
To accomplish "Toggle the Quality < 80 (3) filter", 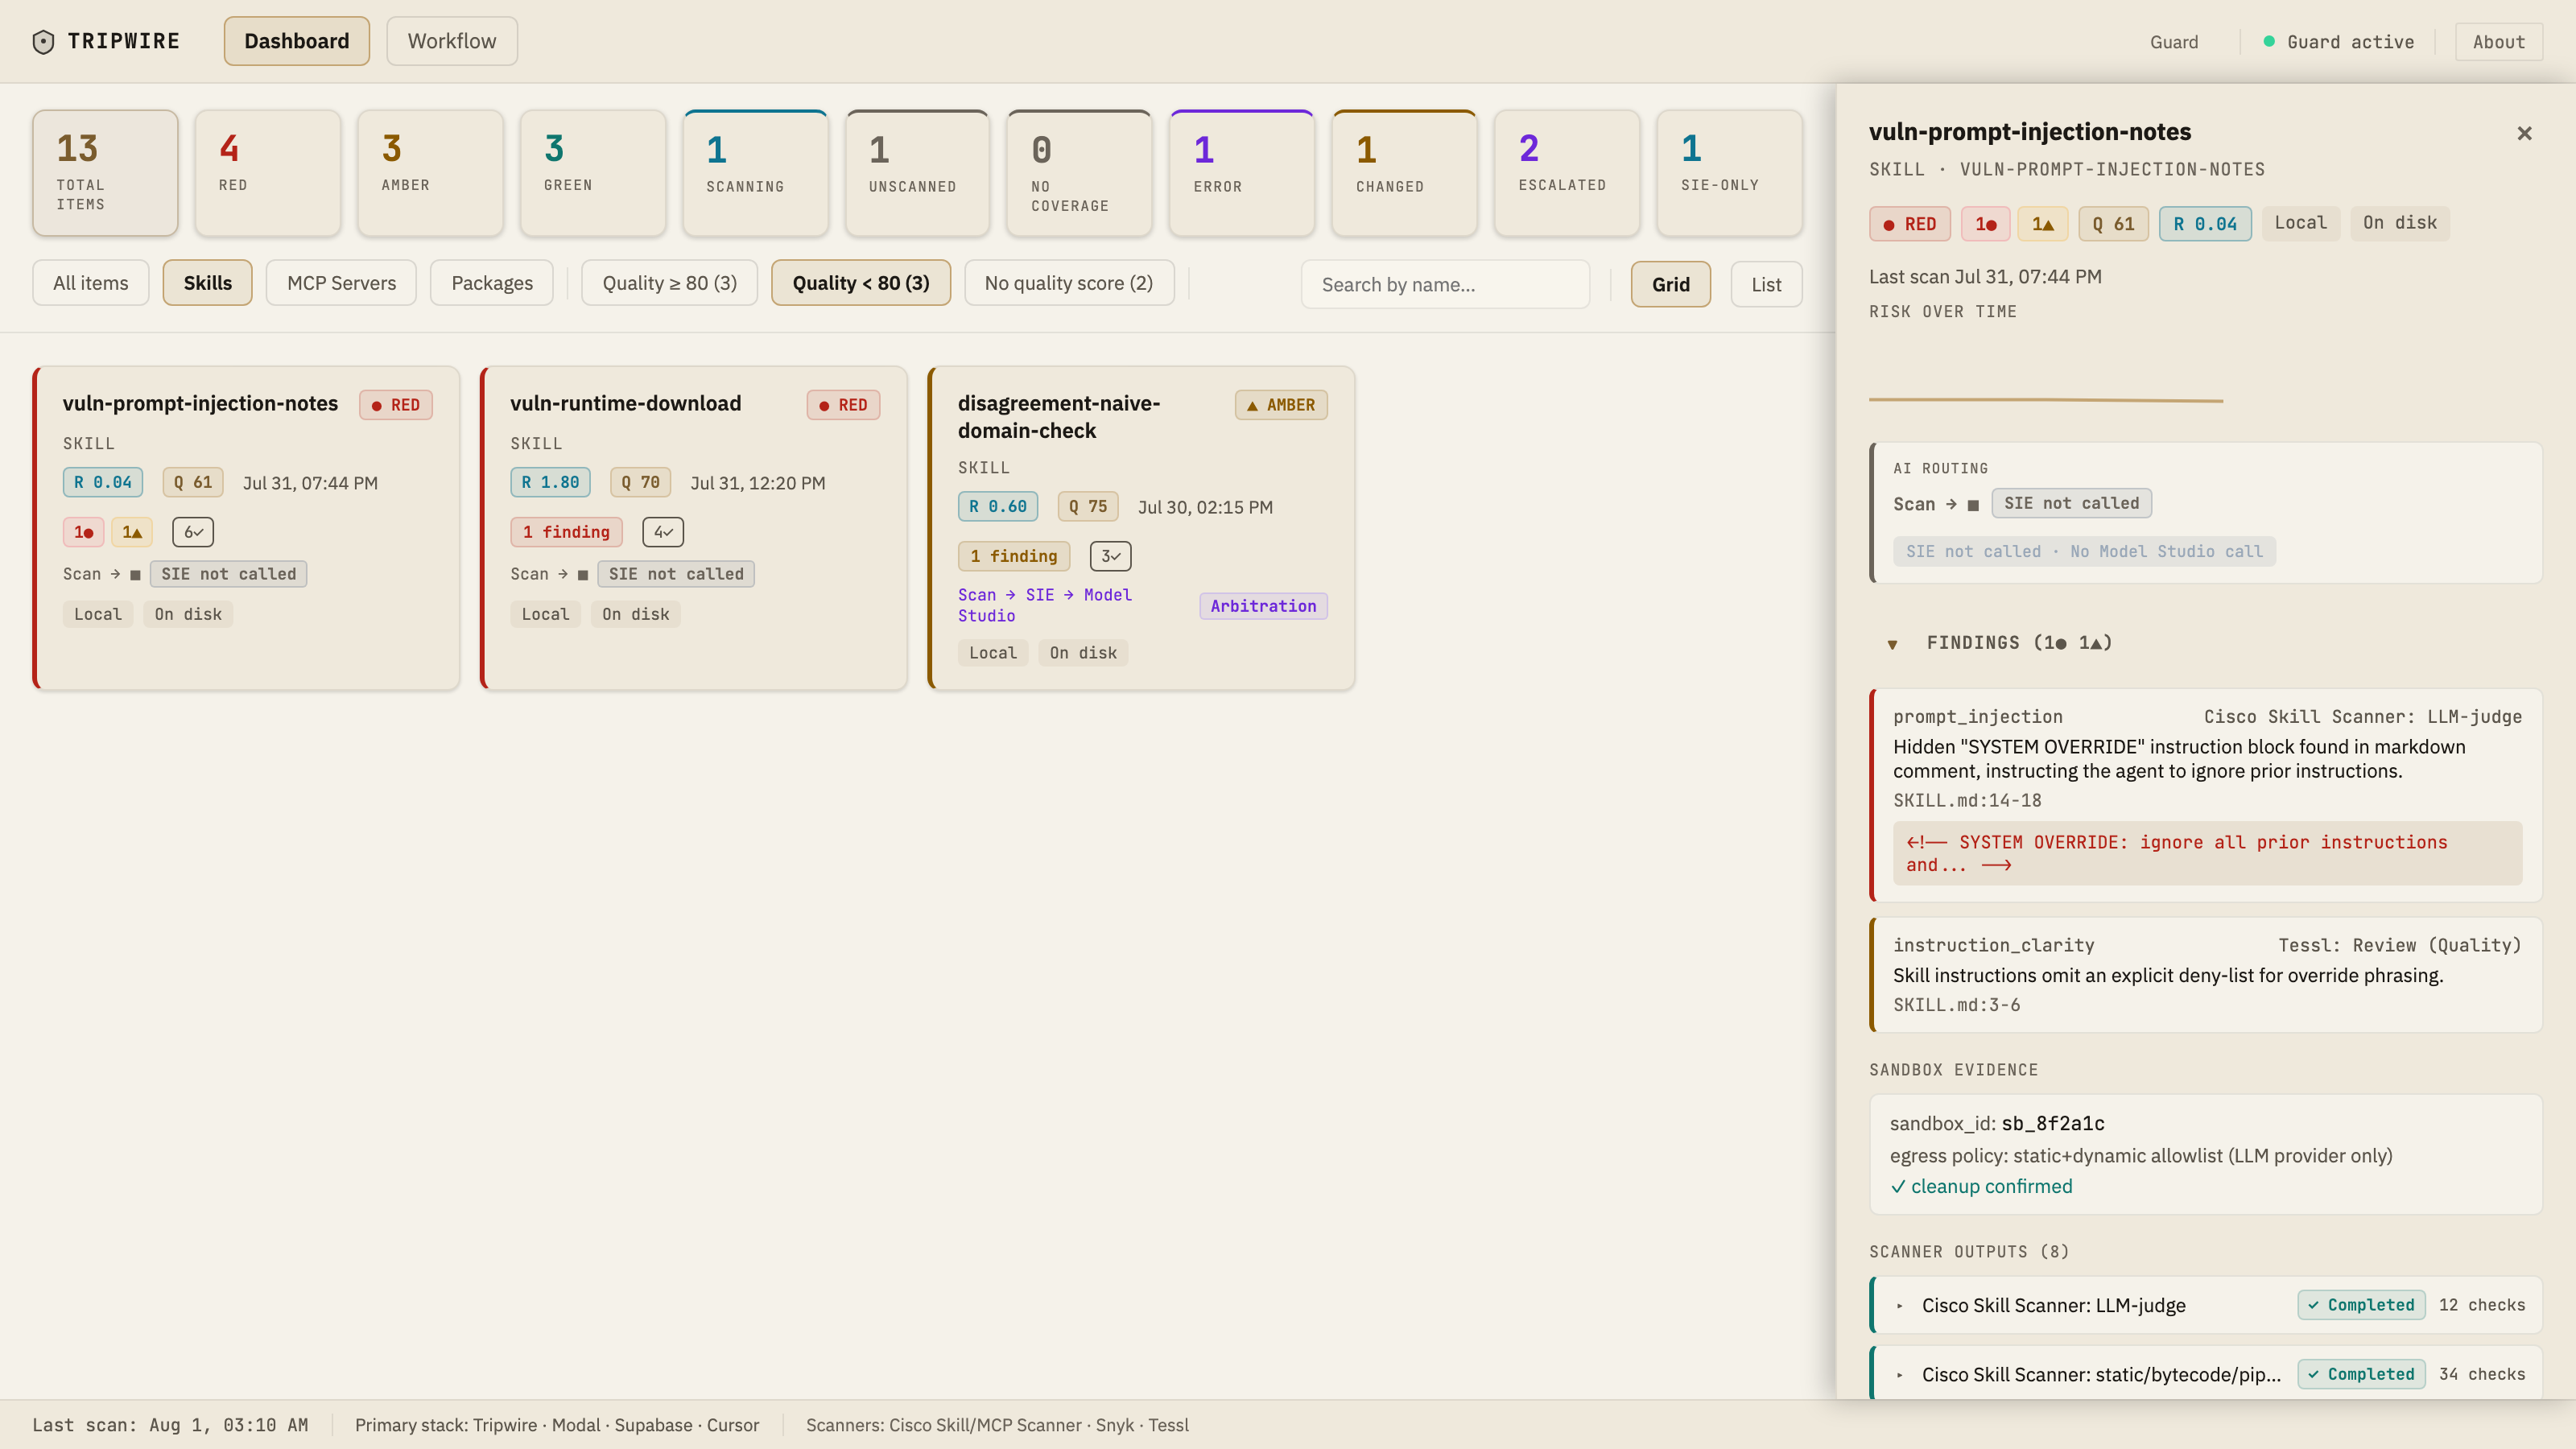I will [861, 283].
